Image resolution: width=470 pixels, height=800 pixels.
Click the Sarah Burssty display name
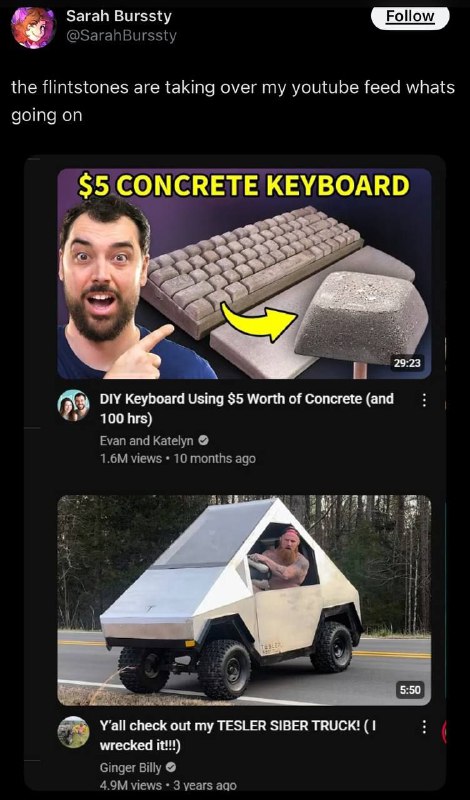coord(119,16)
